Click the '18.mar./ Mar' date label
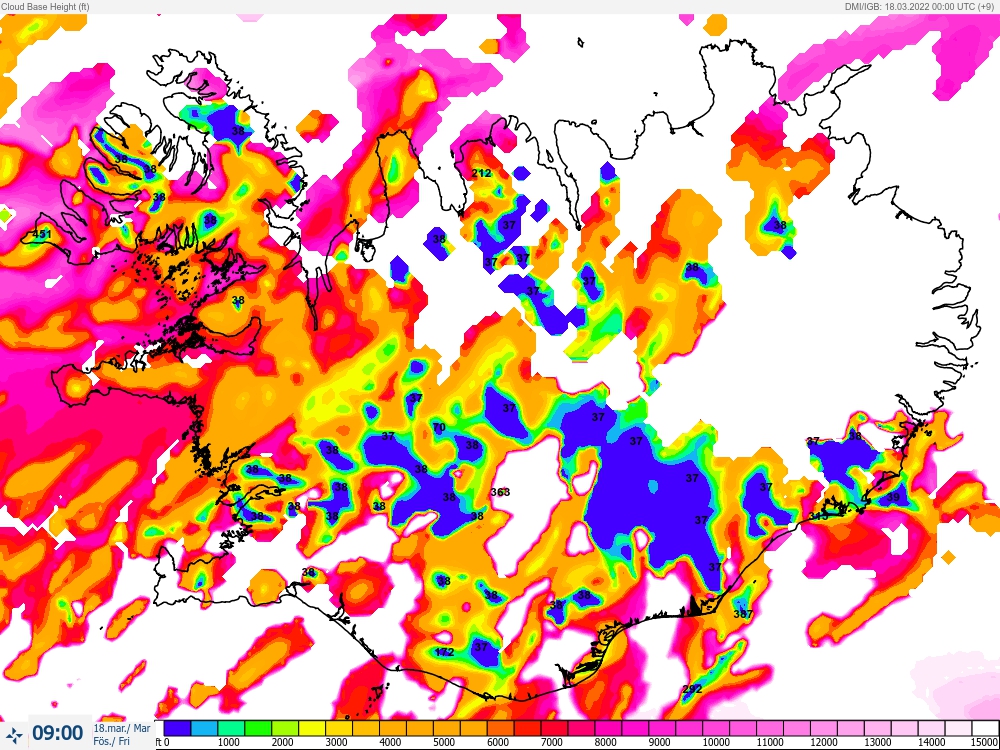The height and width of the screenshot is (750, 1000). coord(122,728)
